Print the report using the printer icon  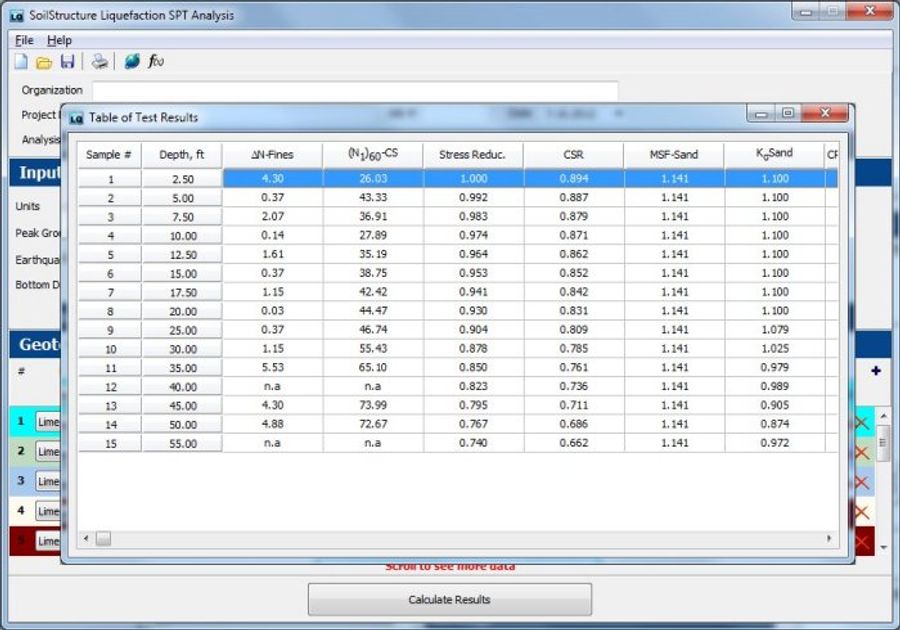tap(99, 61)
